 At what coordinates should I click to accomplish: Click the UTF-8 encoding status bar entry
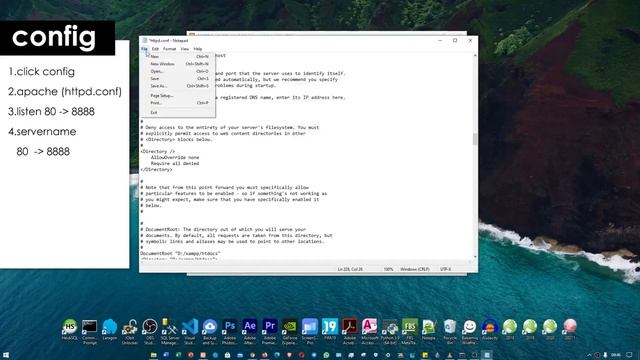coord(445,269)
